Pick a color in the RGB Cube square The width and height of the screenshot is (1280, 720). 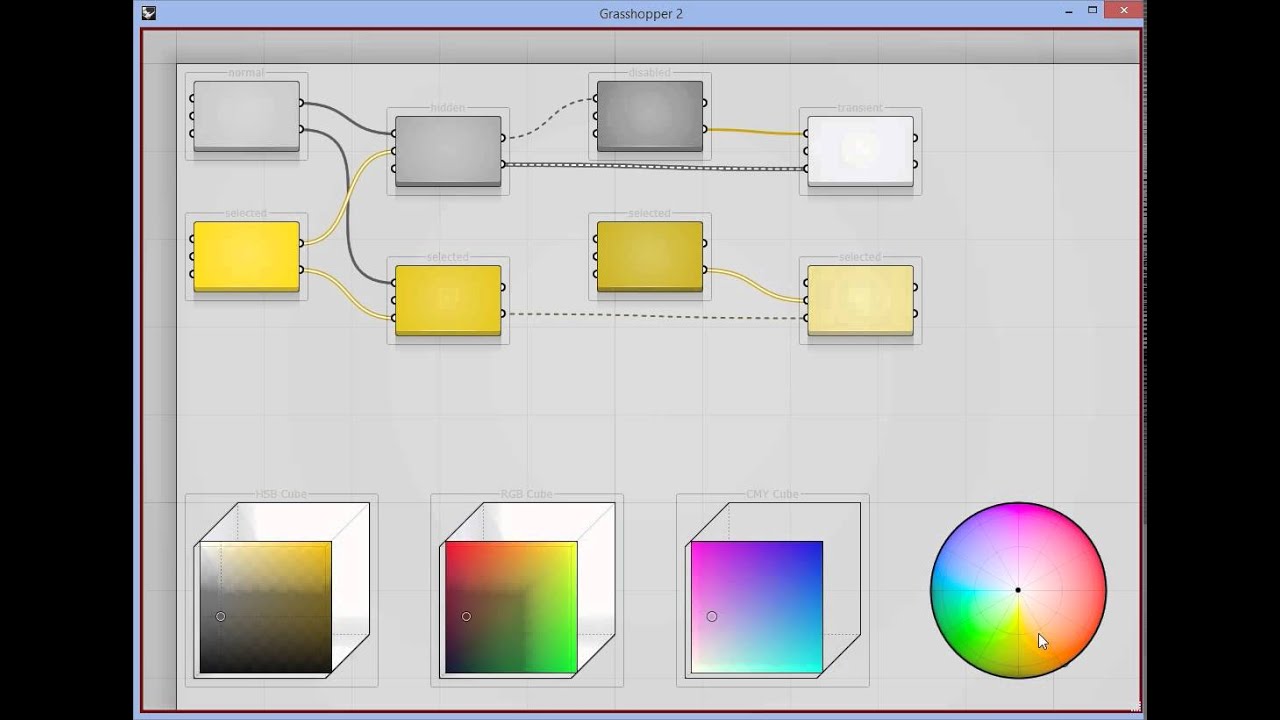click(x=511, y=608)
